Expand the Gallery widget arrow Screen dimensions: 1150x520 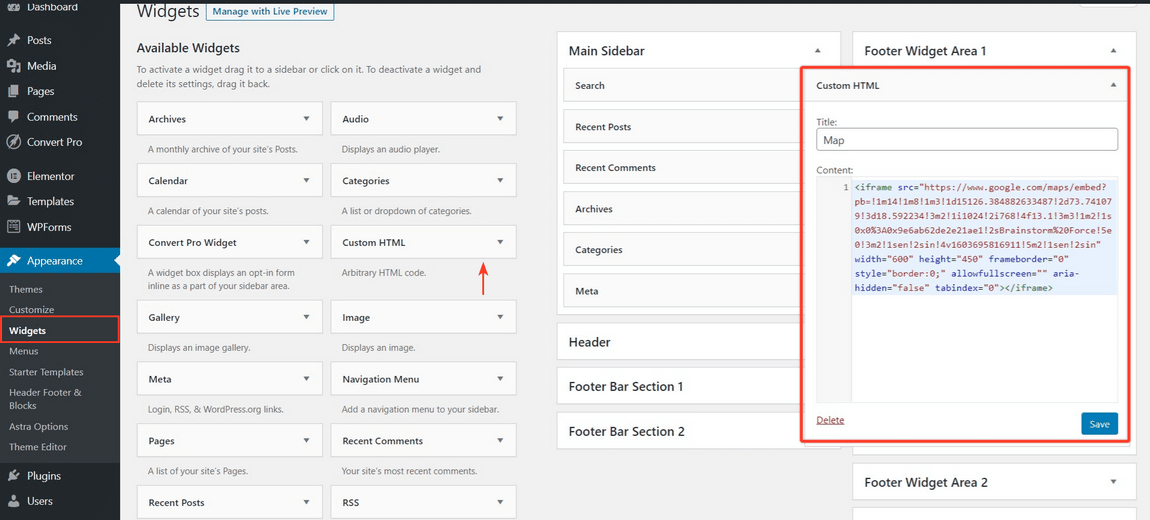pos(307,318)
